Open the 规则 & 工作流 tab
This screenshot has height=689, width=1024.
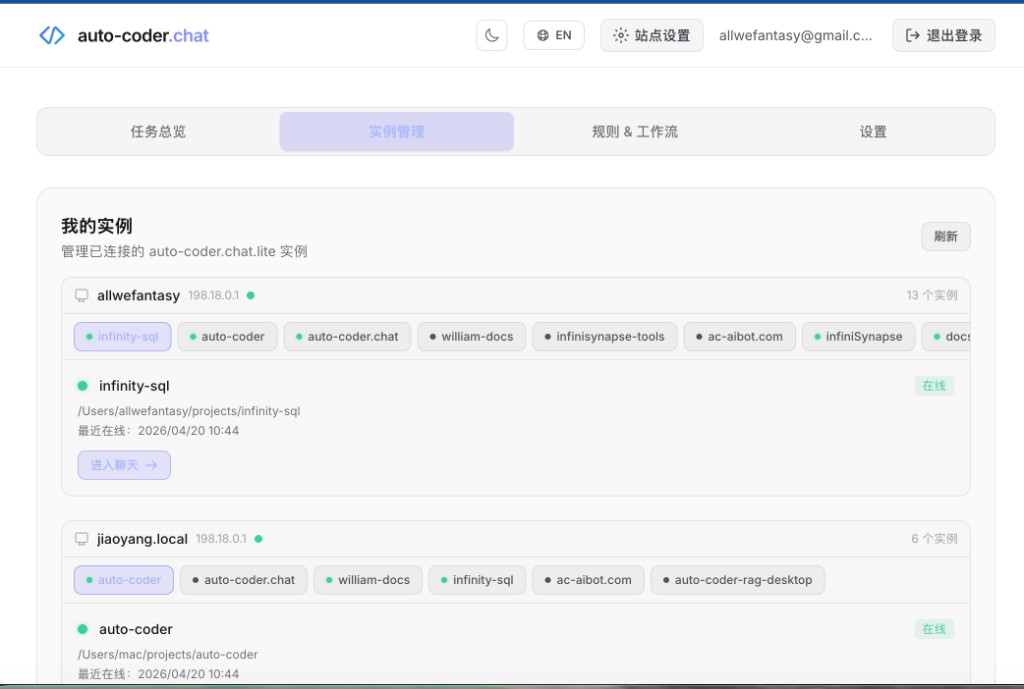point(635,132)
